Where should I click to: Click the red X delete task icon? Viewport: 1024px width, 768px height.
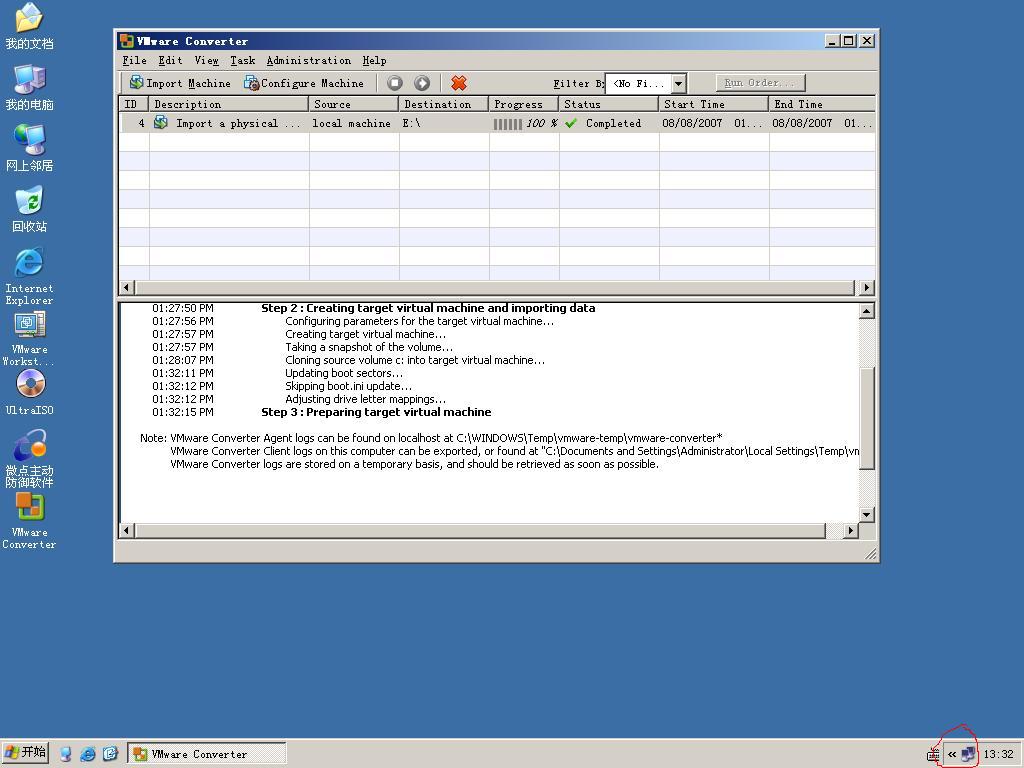click(x=459, y=83)
